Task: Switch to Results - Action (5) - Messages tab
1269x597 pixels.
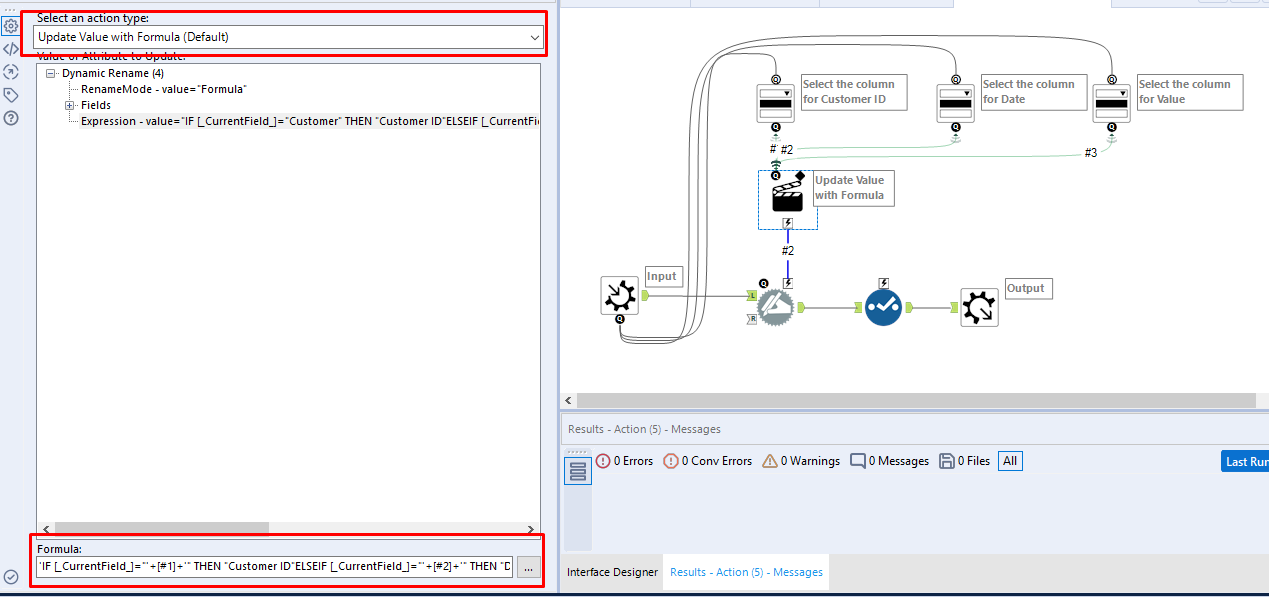Action: pos(746,572)
